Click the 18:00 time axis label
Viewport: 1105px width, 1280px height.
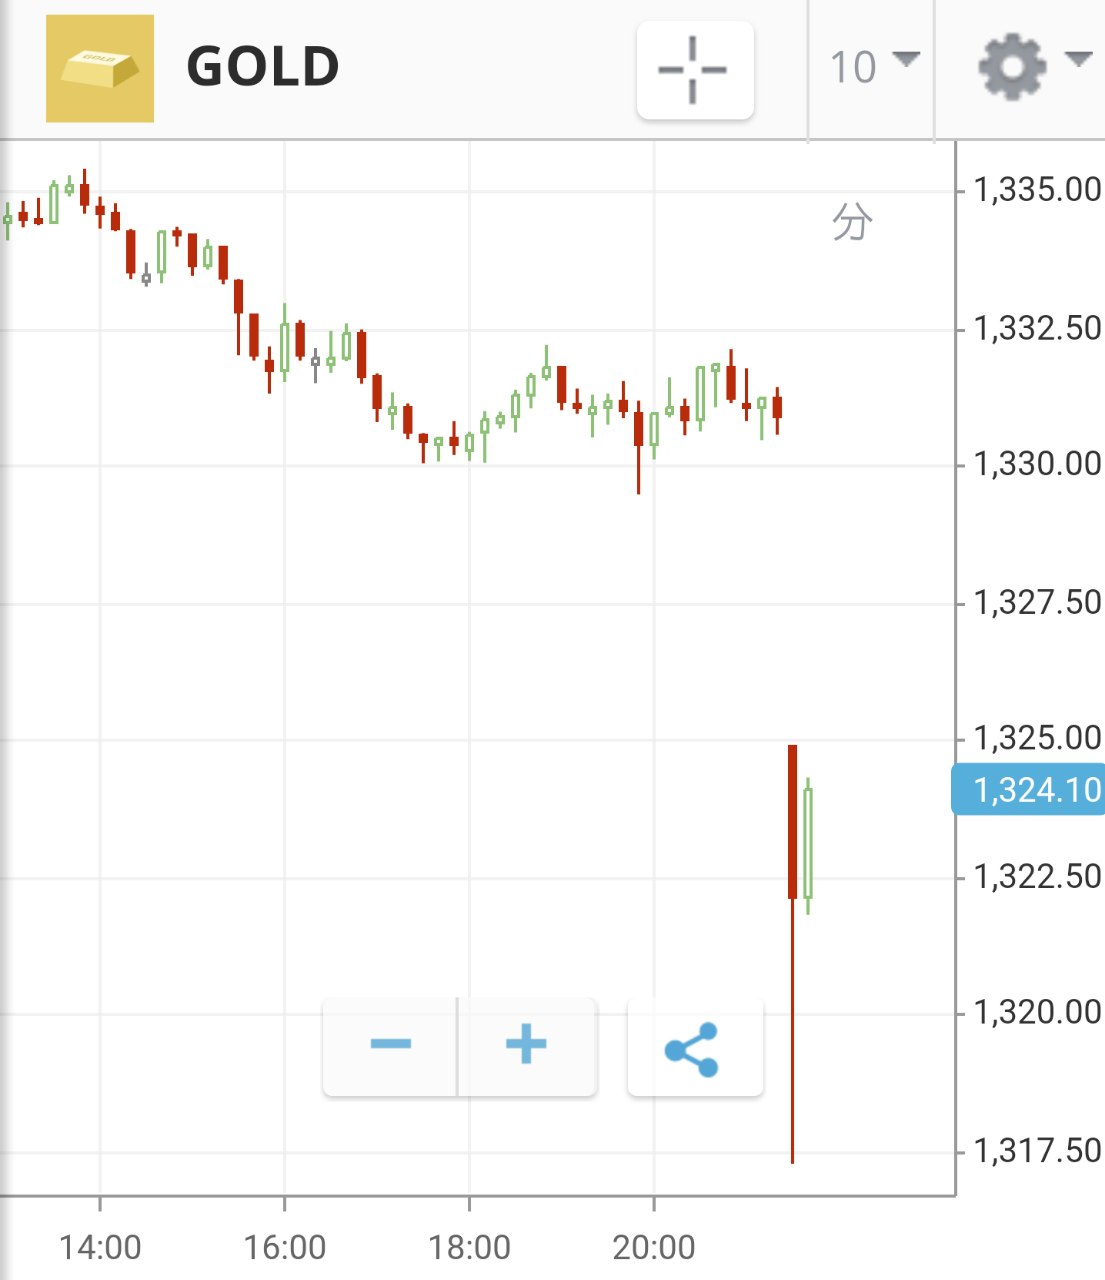click(470, 1247)
